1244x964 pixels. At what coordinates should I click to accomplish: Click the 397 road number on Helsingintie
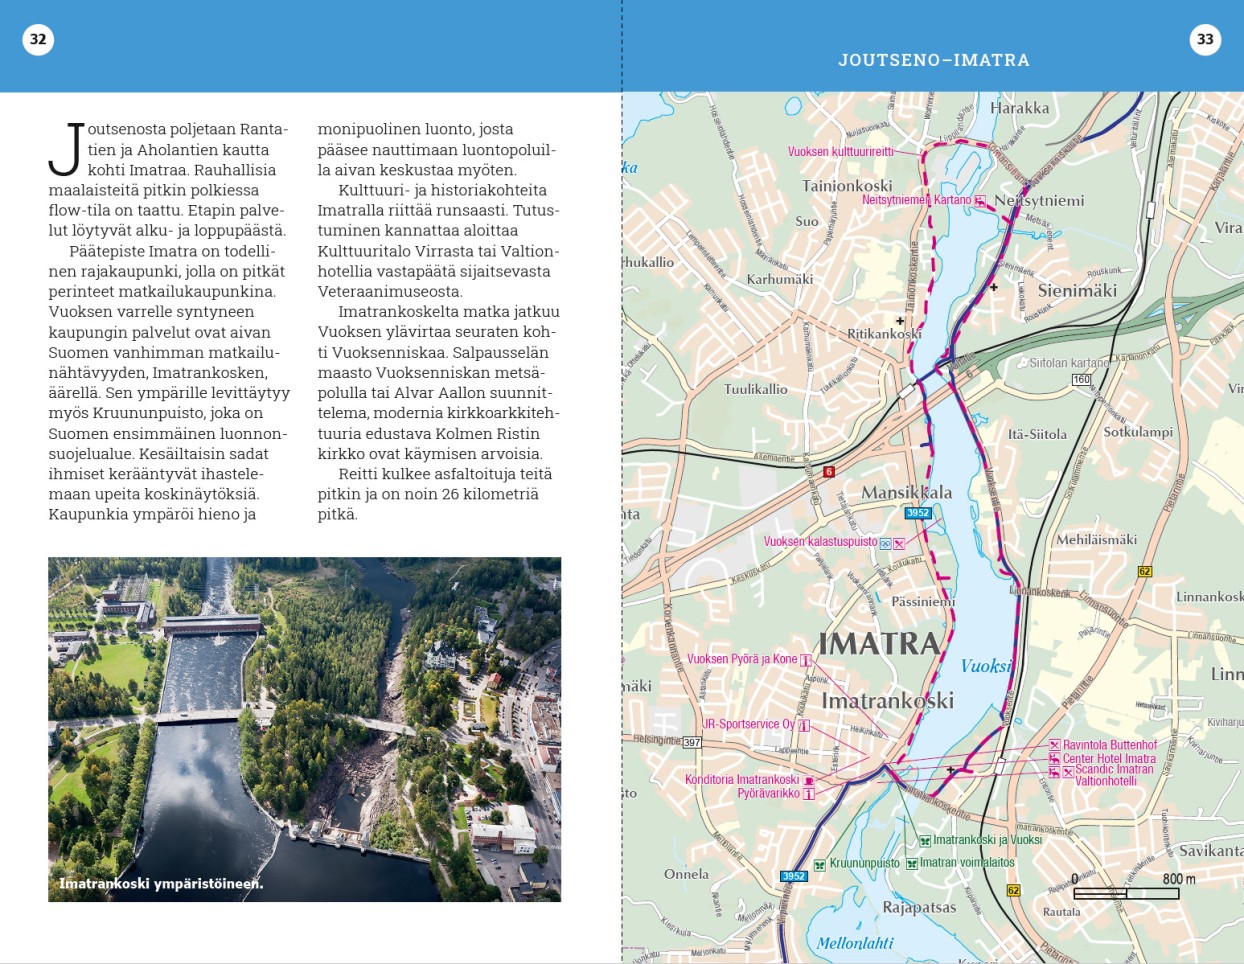pyautogui.click(x=692, y=743)
